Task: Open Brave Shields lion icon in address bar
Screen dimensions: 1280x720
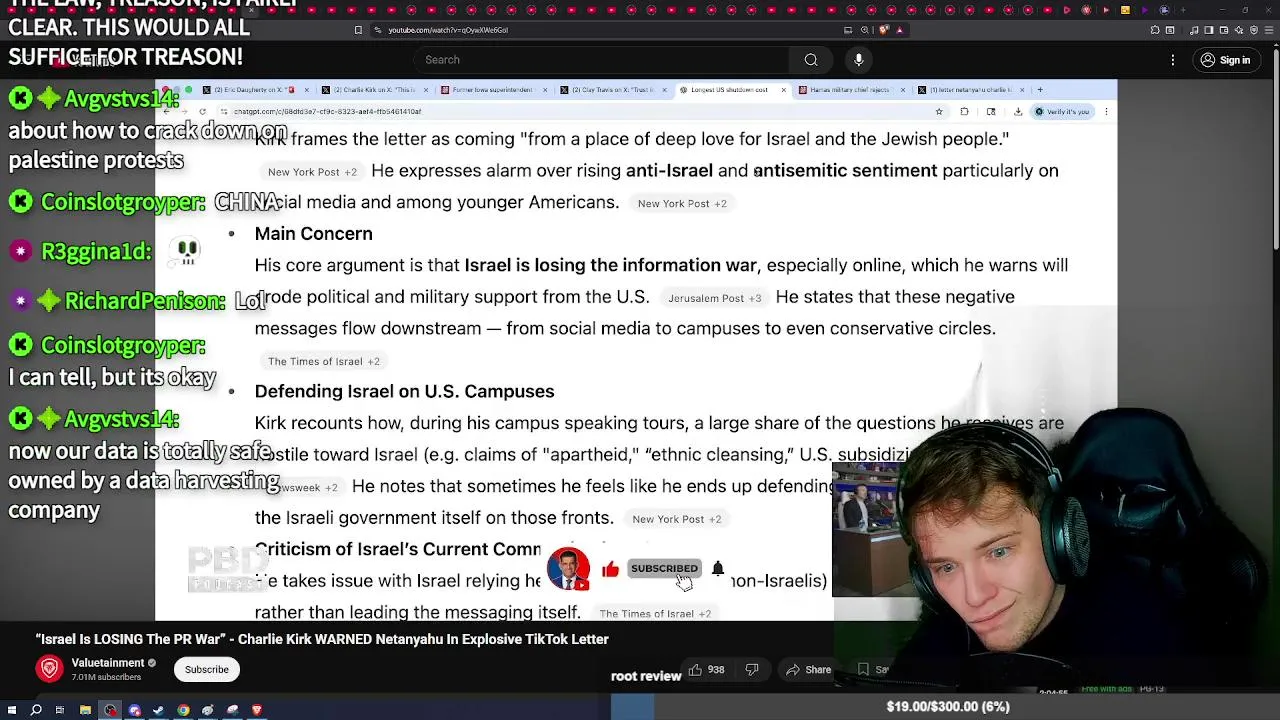Action: (884, 30)
